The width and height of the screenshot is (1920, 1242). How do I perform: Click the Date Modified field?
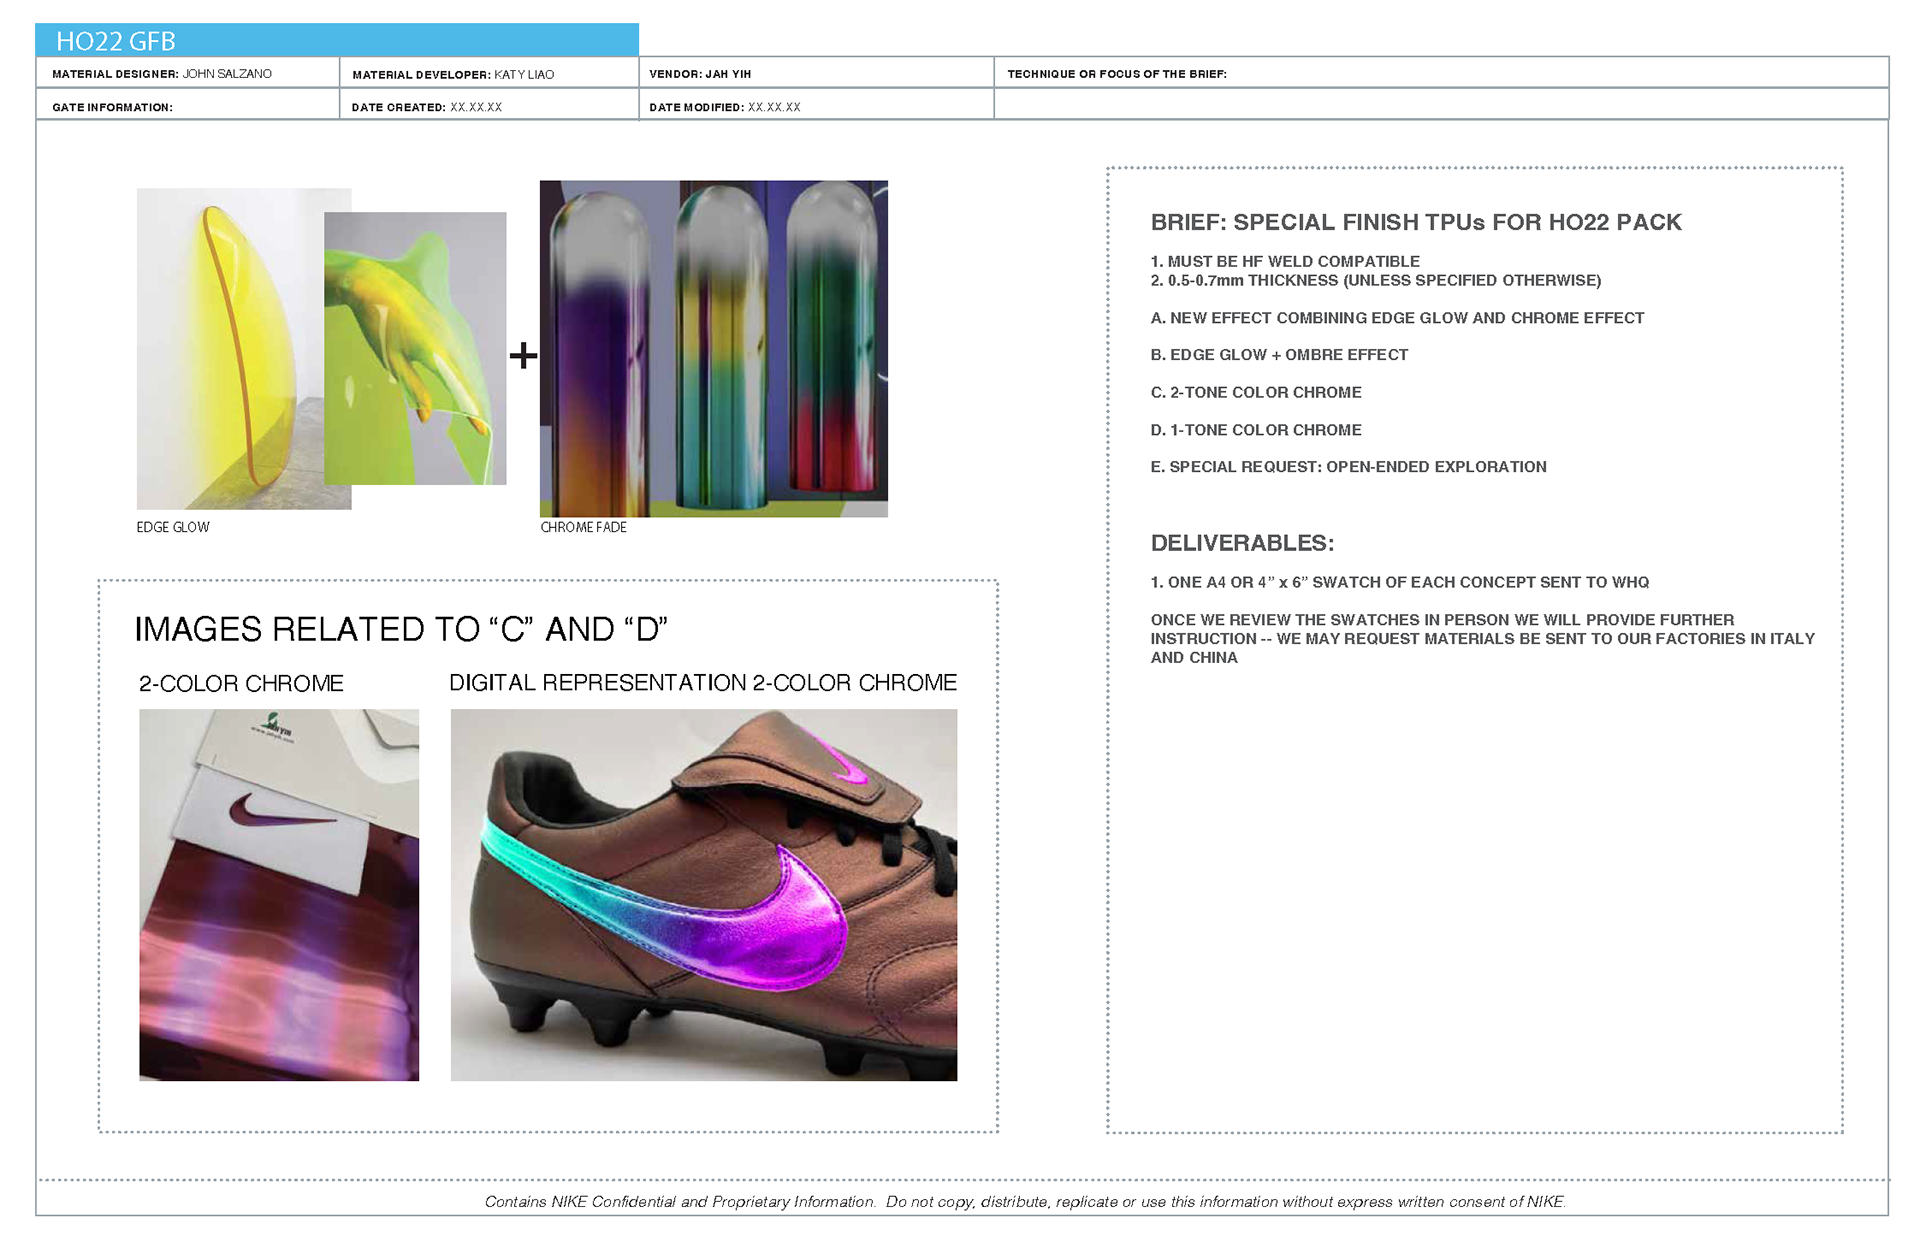[x=815, y=107]
